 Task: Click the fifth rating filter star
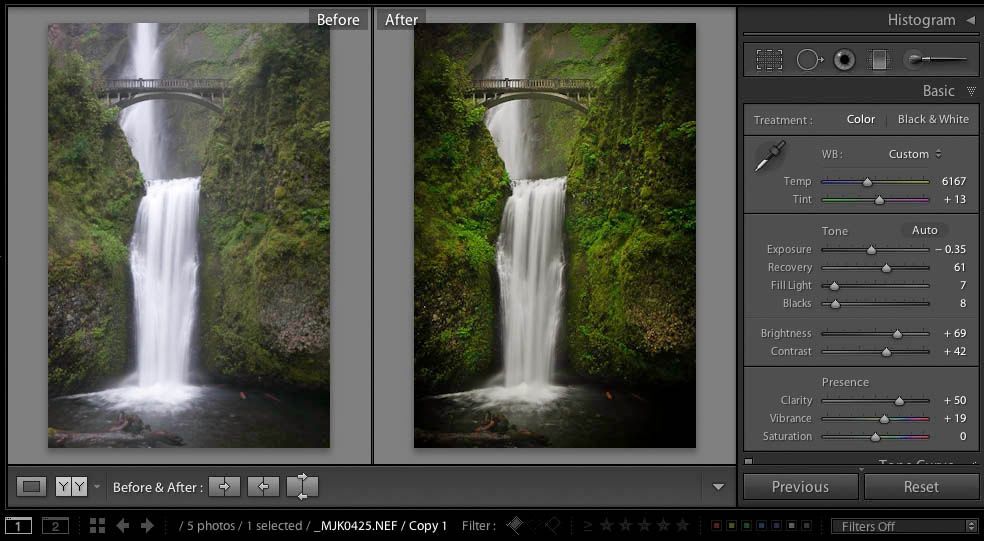click(682, 525)
